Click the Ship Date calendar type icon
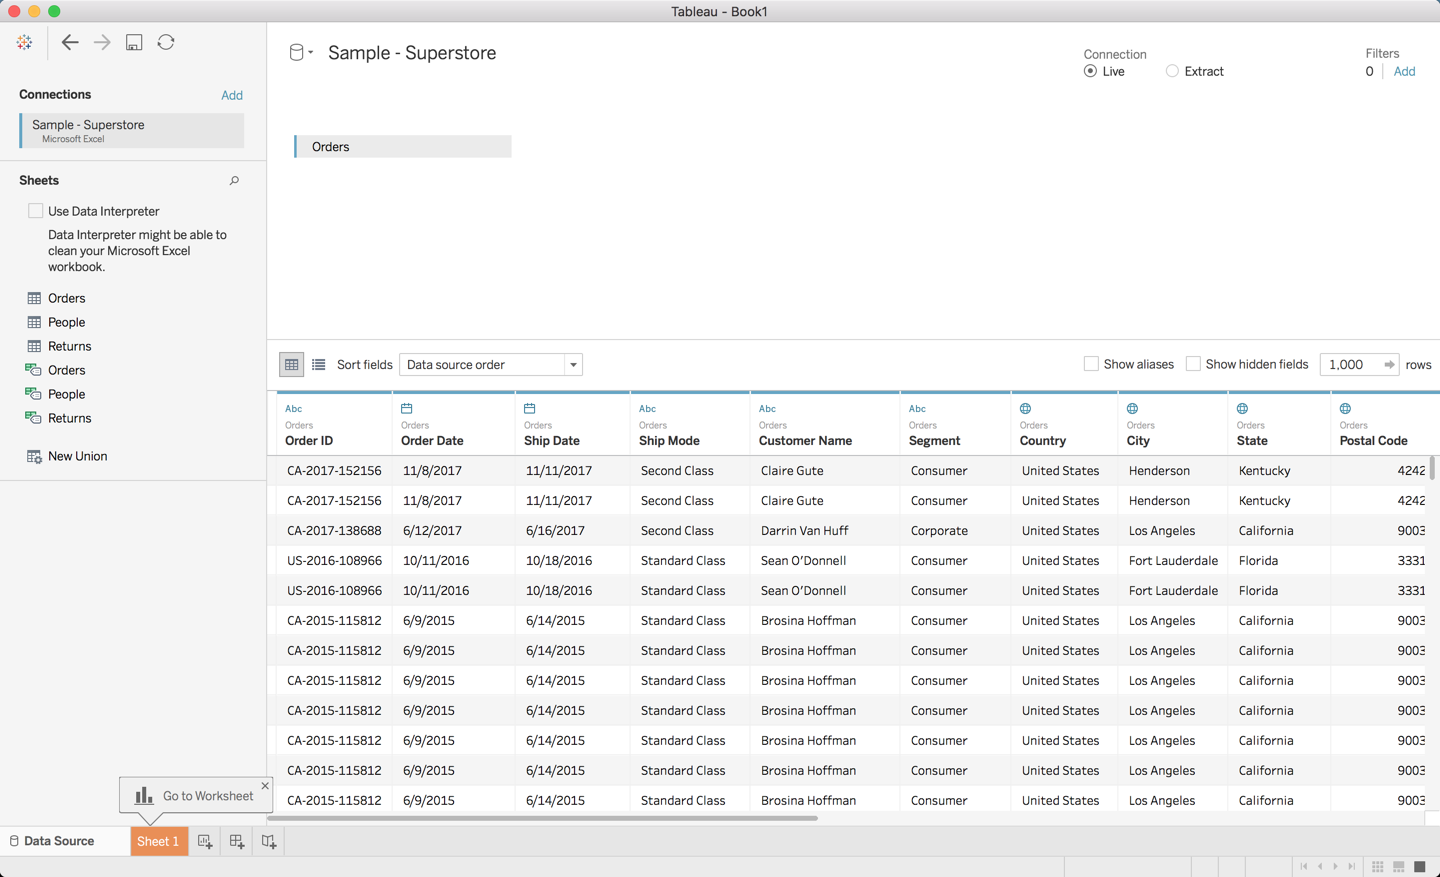The width and height of the screenshot is (1440, 877). click(x=530, y=408)
